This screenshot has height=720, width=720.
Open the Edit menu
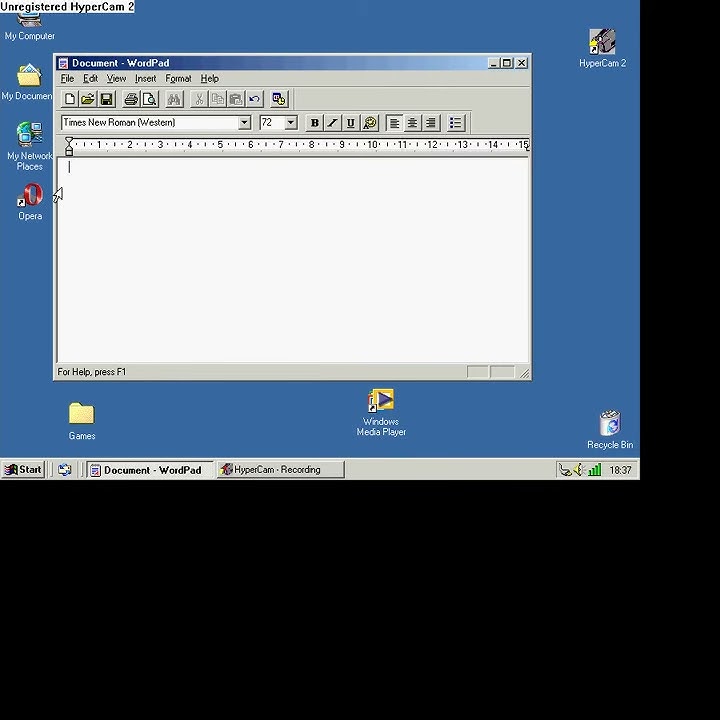[90, 79]
